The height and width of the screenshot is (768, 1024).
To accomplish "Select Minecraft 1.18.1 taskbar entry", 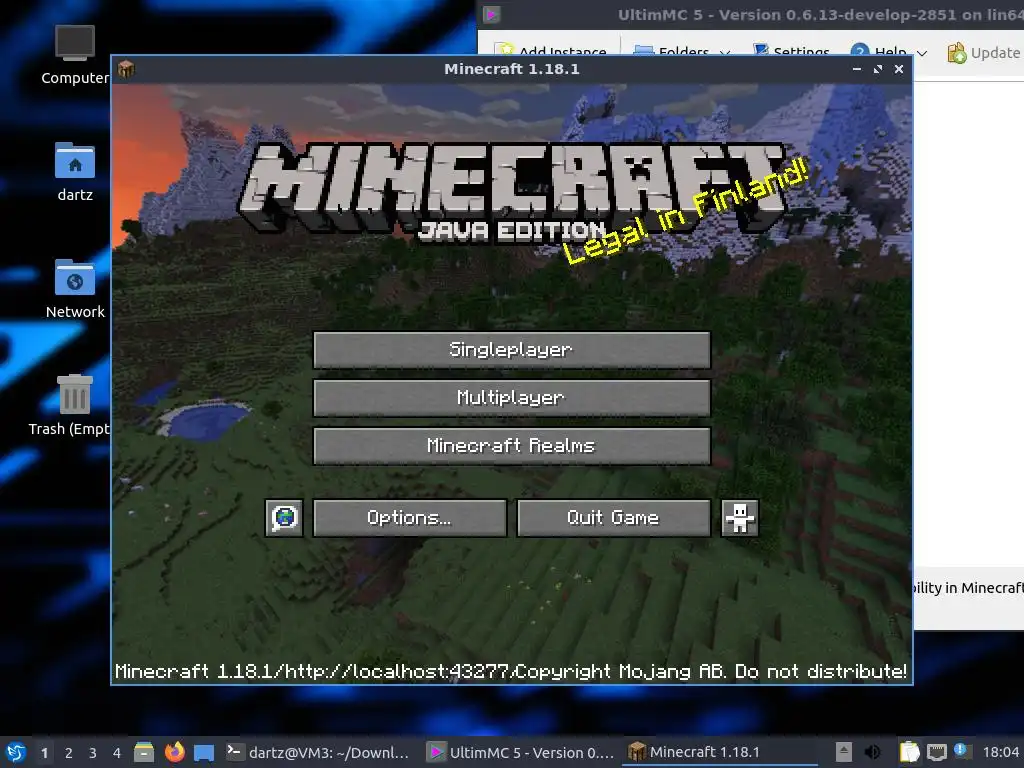I will pos(719,752).
